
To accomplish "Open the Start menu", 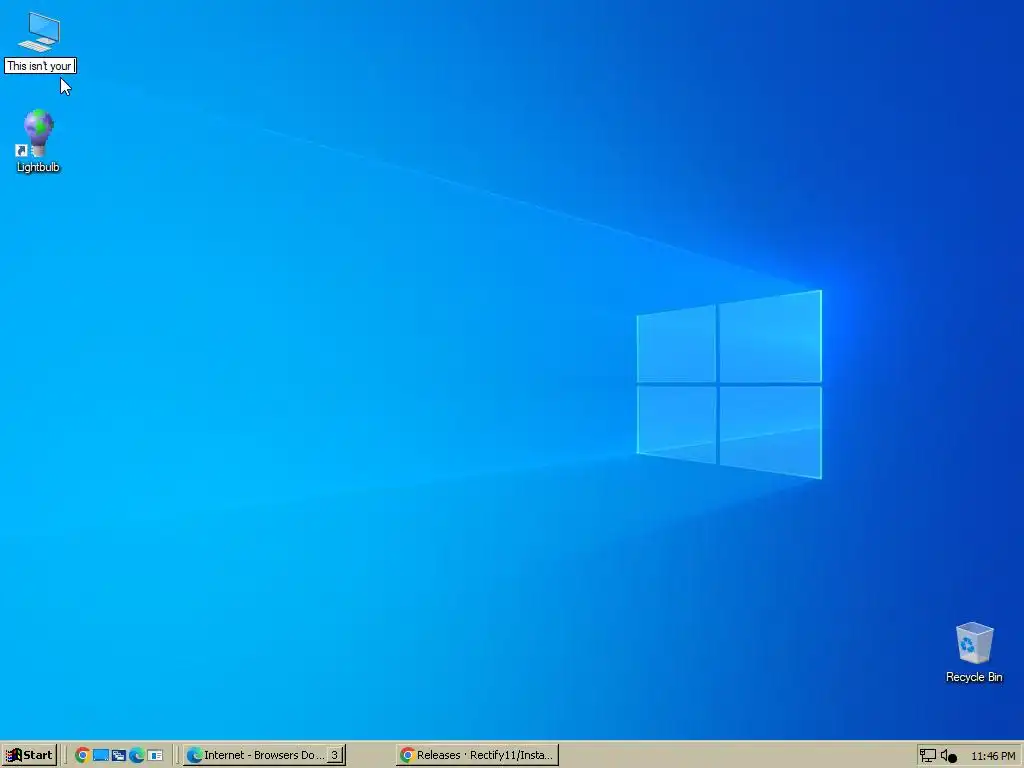I will click(x=29, y=755).
